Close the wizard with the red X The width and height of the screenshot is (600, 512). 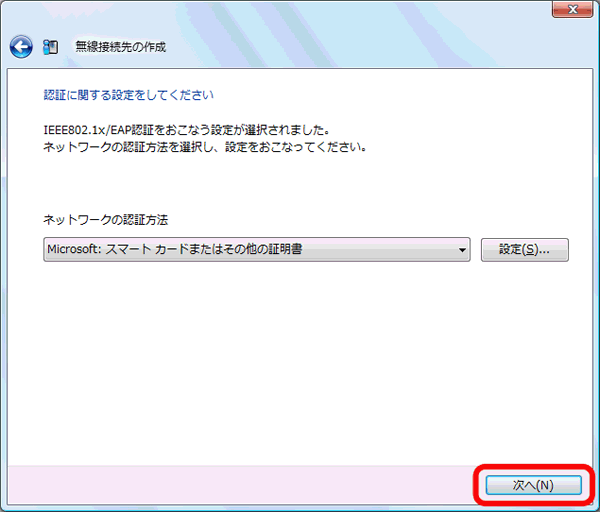coord(572,9)
